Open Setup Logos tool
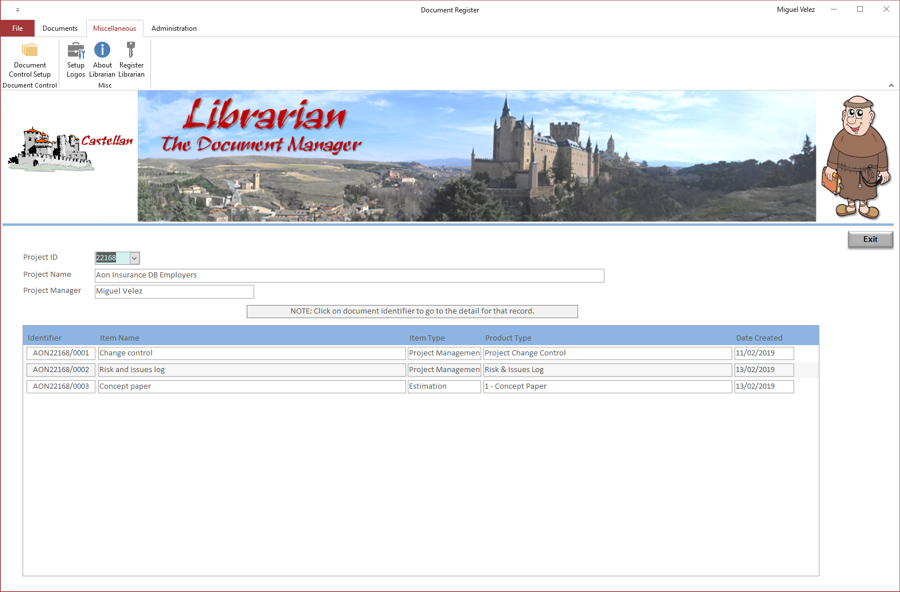 (x=76, y=60)
